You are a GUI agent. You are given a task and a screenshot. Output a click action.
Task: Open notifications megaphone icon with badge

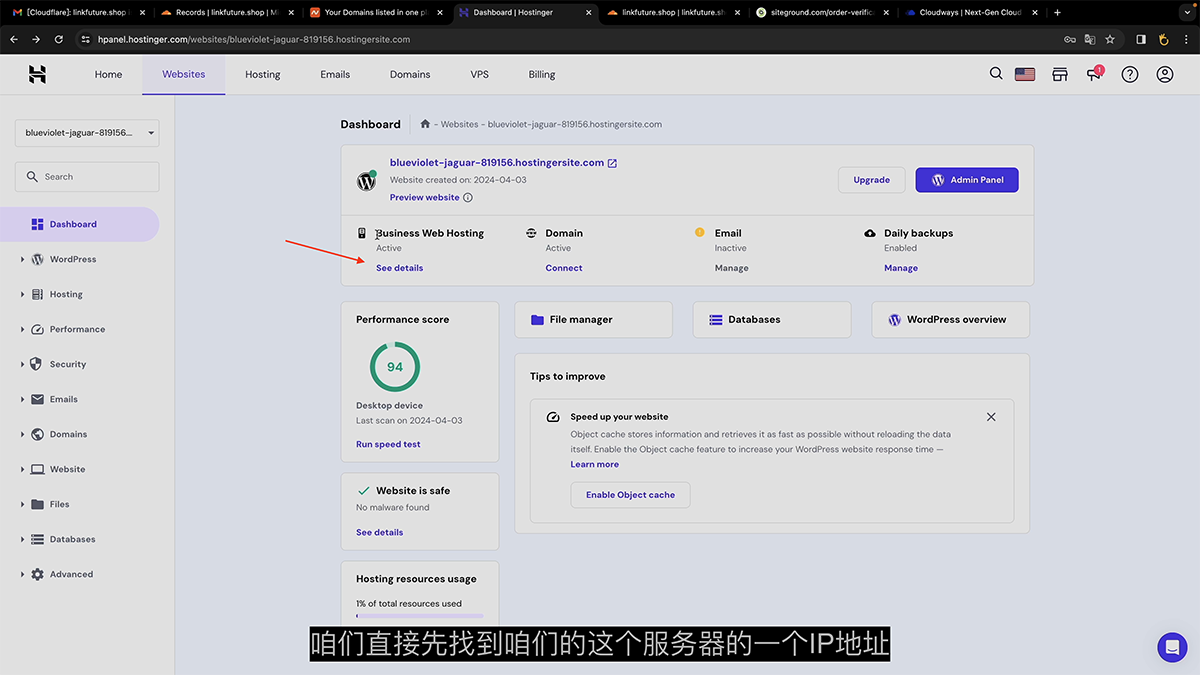(x=1094, y=74)
